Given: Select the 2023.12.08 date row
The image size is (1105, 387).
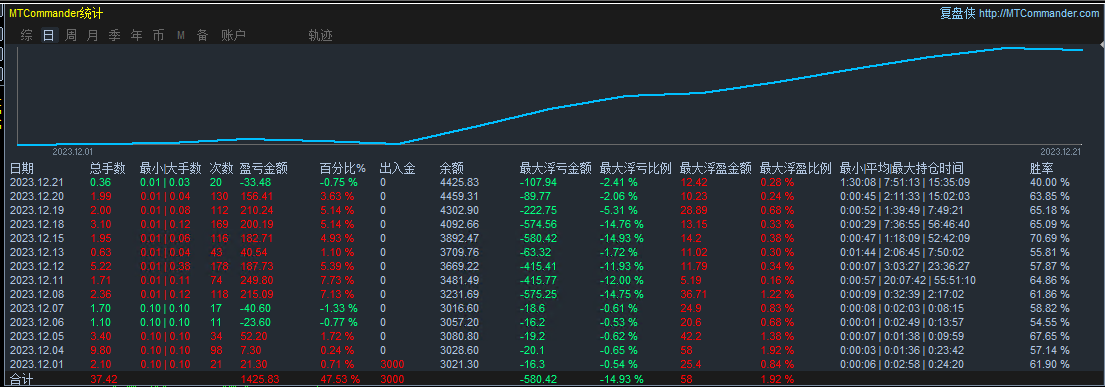Looking at the screenshot, I should pyautogui.click(x=37, y=294).
